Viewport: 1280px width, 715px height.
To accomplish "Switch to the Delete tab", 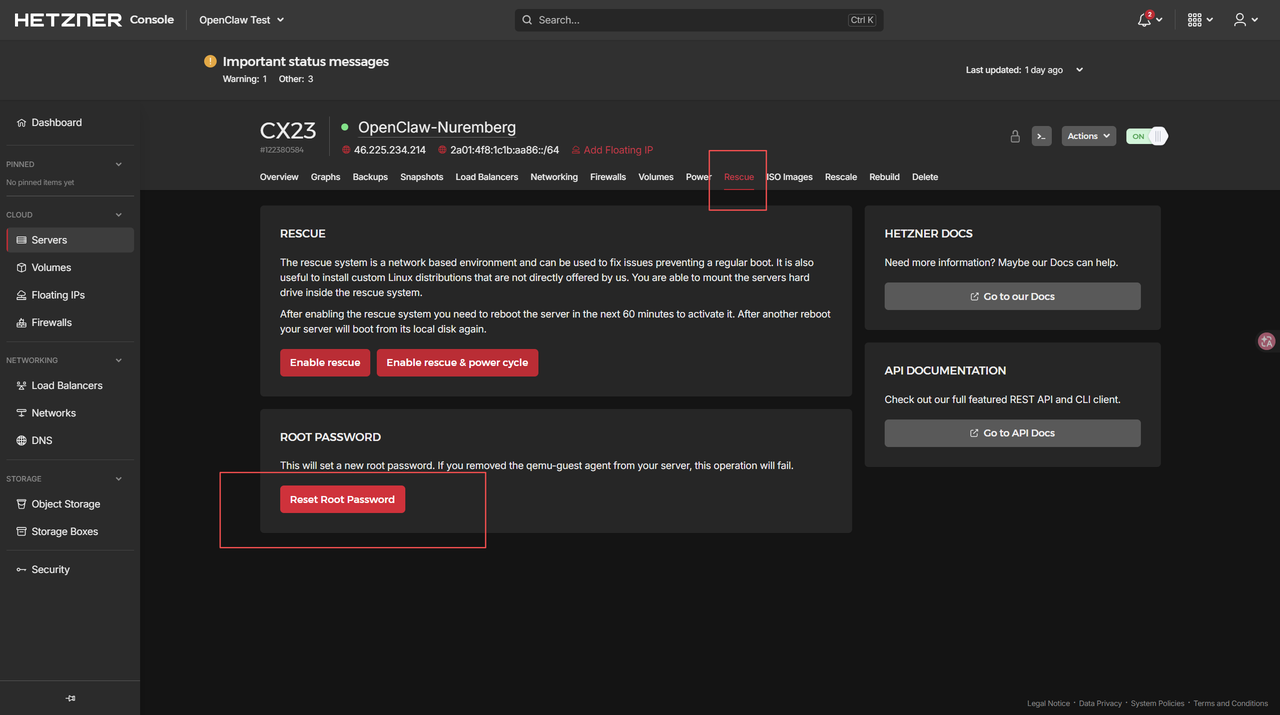I will 925,177.
